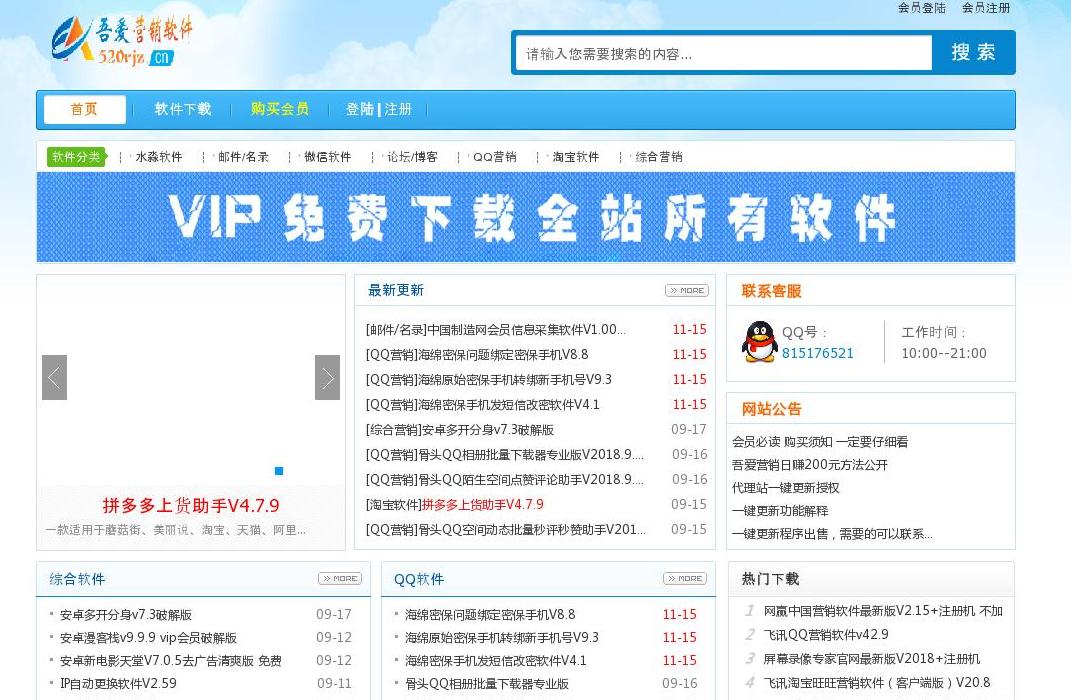The image size is (1071, 700).
Task: Select the blue carousel indicator dot
Action: [x=279, y=471]
